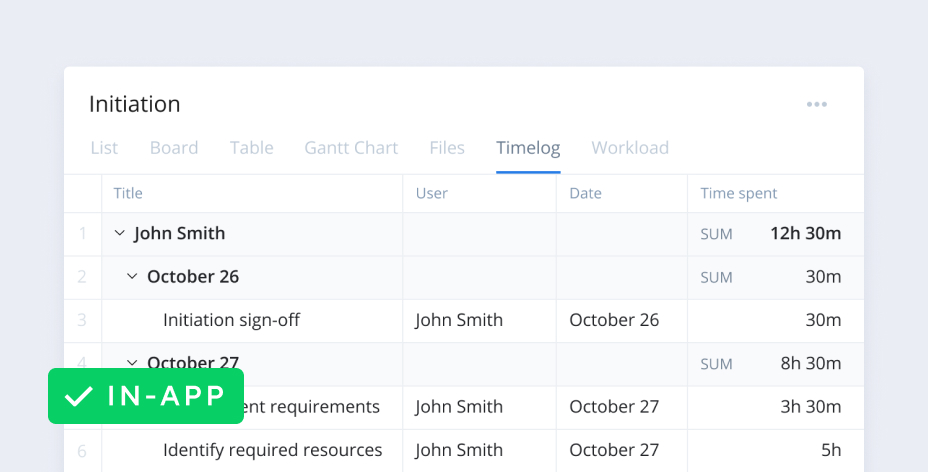Screen dimensions: 928x472
Task: Click the Title column header
Action: tap(128, 194)
